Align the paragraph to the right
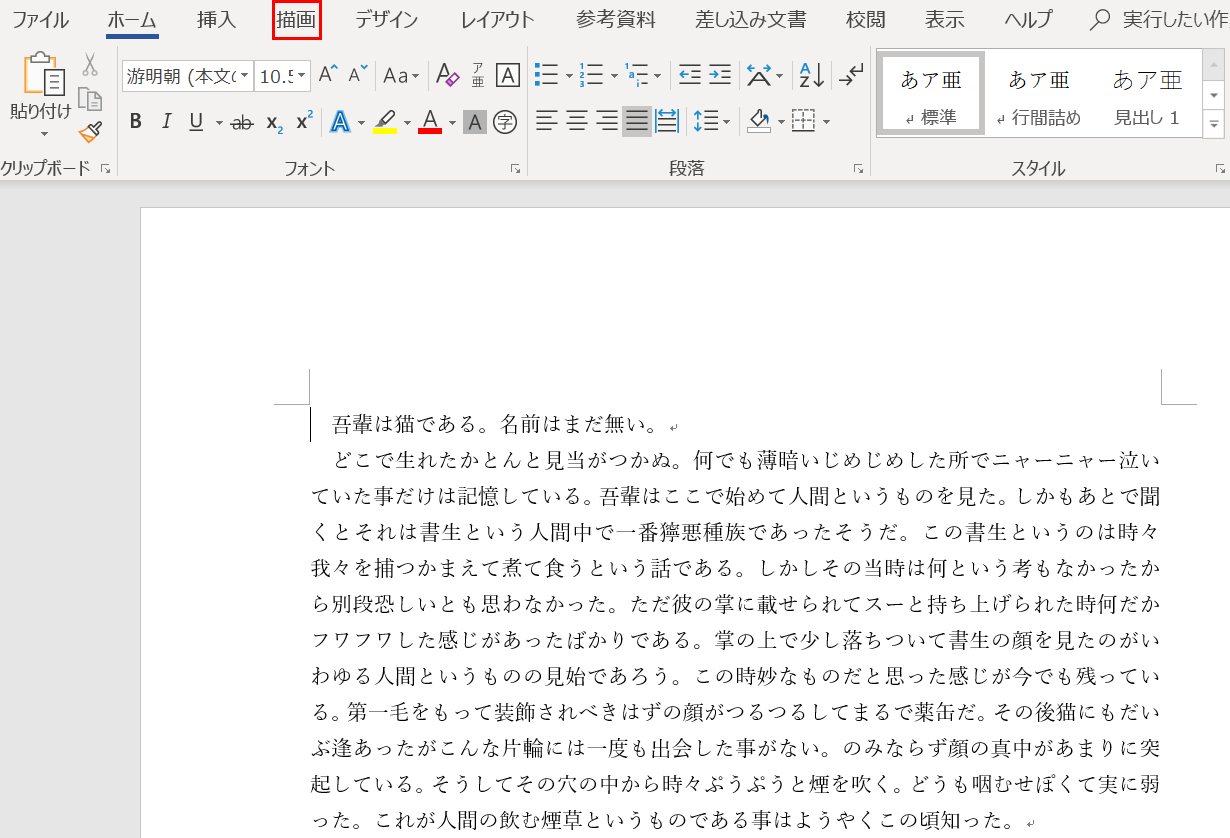1230x838 pixels. tap(607, 122)
